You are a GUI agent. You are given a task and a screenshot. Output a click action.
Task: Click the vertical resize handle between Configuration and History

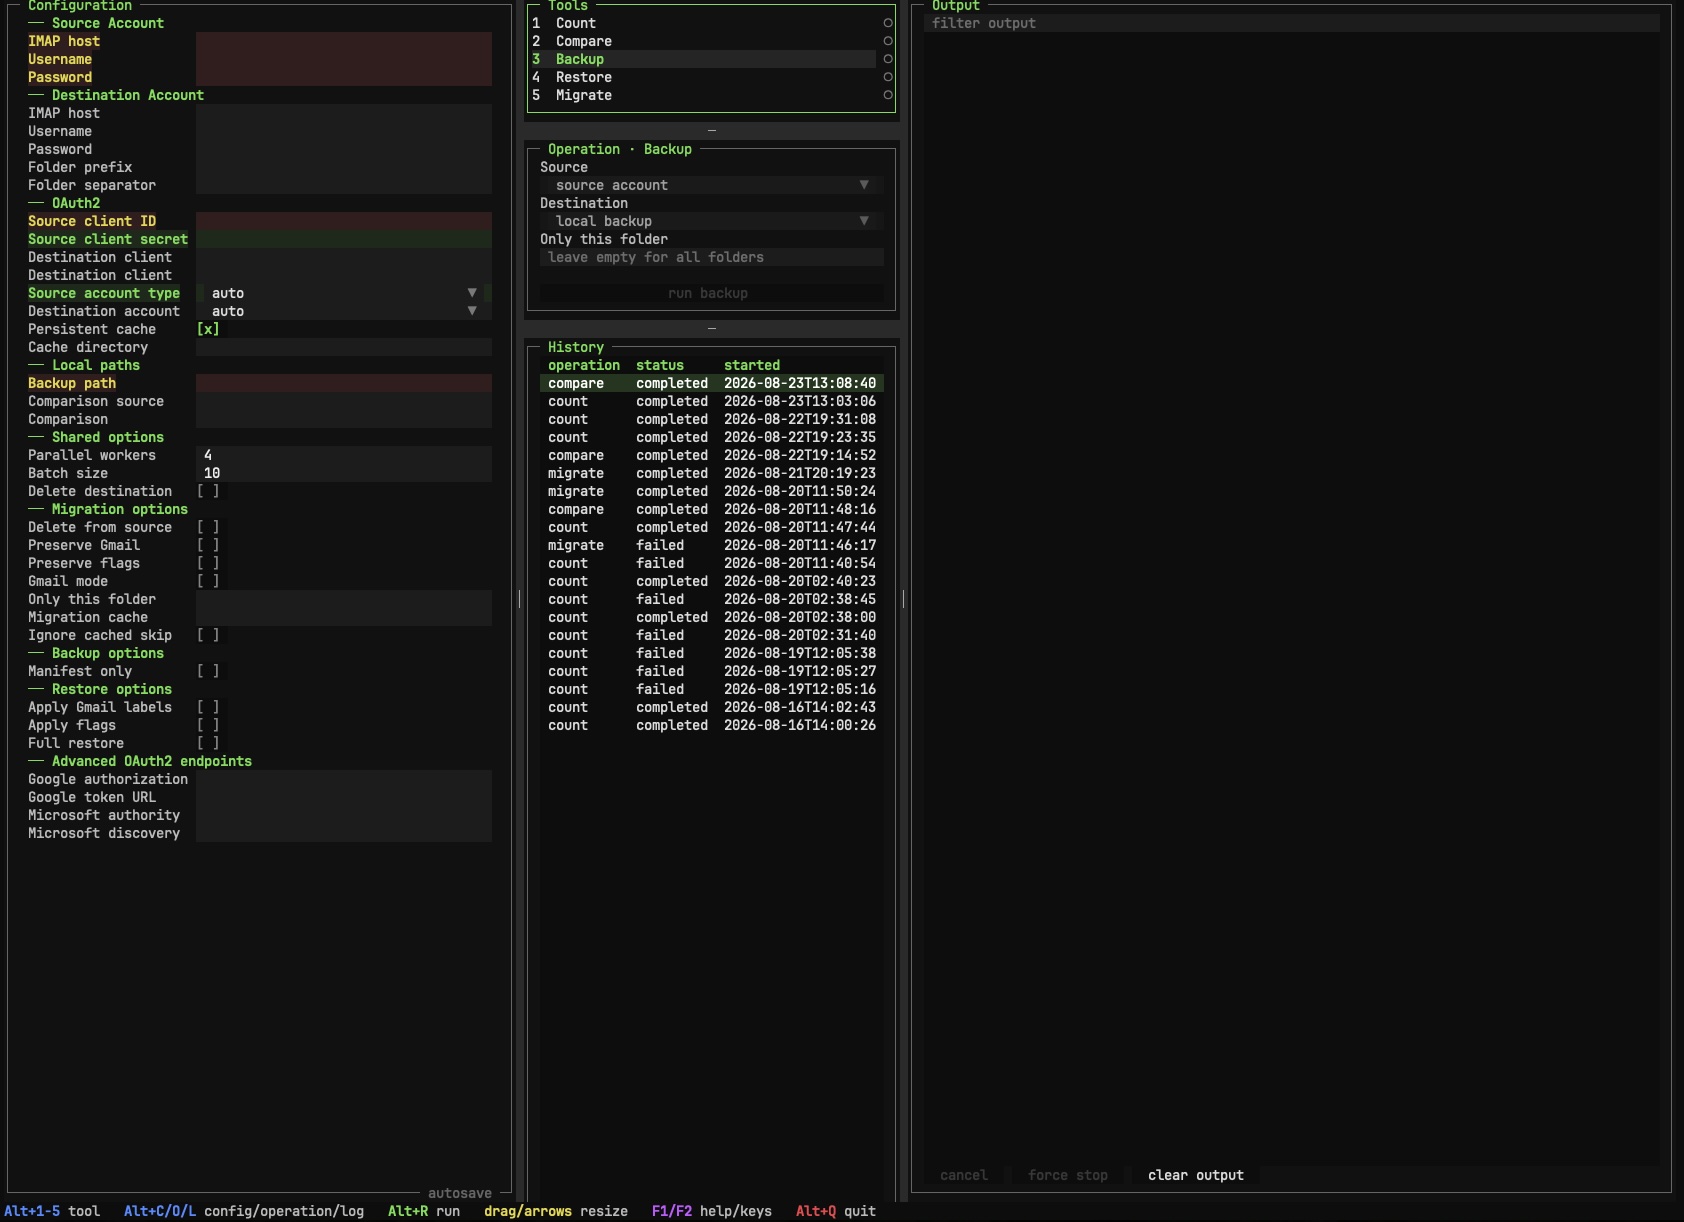click(519, 599)
